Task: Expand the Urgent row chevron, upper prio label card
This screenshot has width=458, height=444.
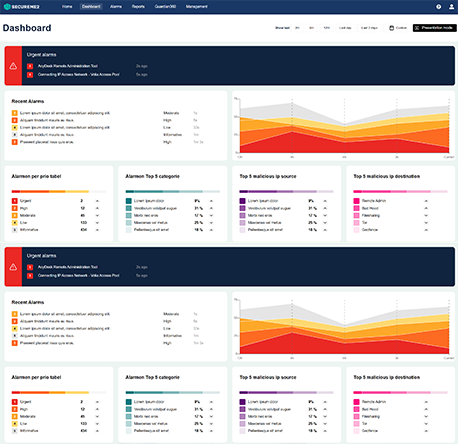Action: click(x=97, y=201)
